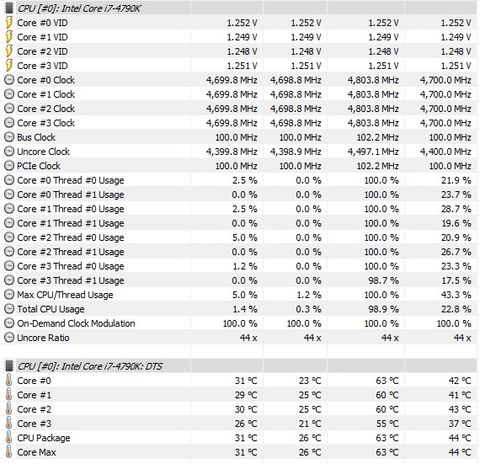This screenshot has width=480, height=464.
Task: Click the 4,803.8 MHz value for Core #3 Clock
Action: (x=373, y=123)
